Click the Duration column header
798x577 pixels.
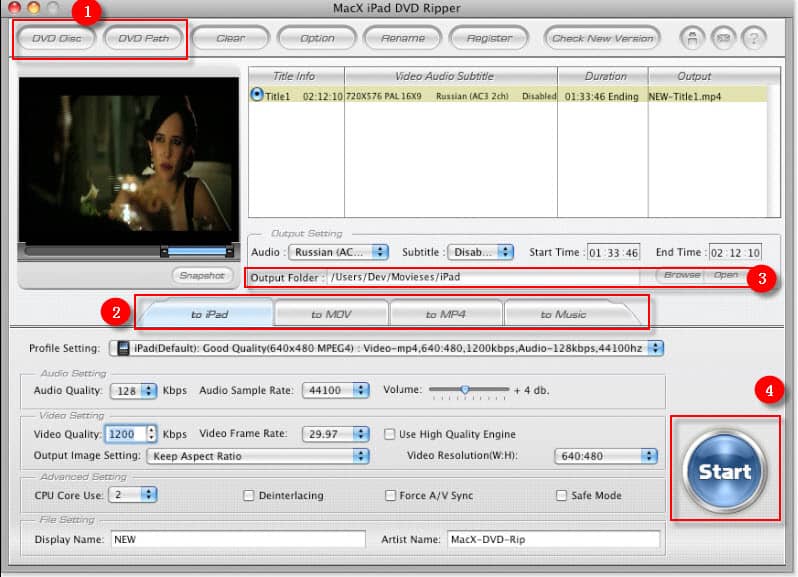coord(603,76)
